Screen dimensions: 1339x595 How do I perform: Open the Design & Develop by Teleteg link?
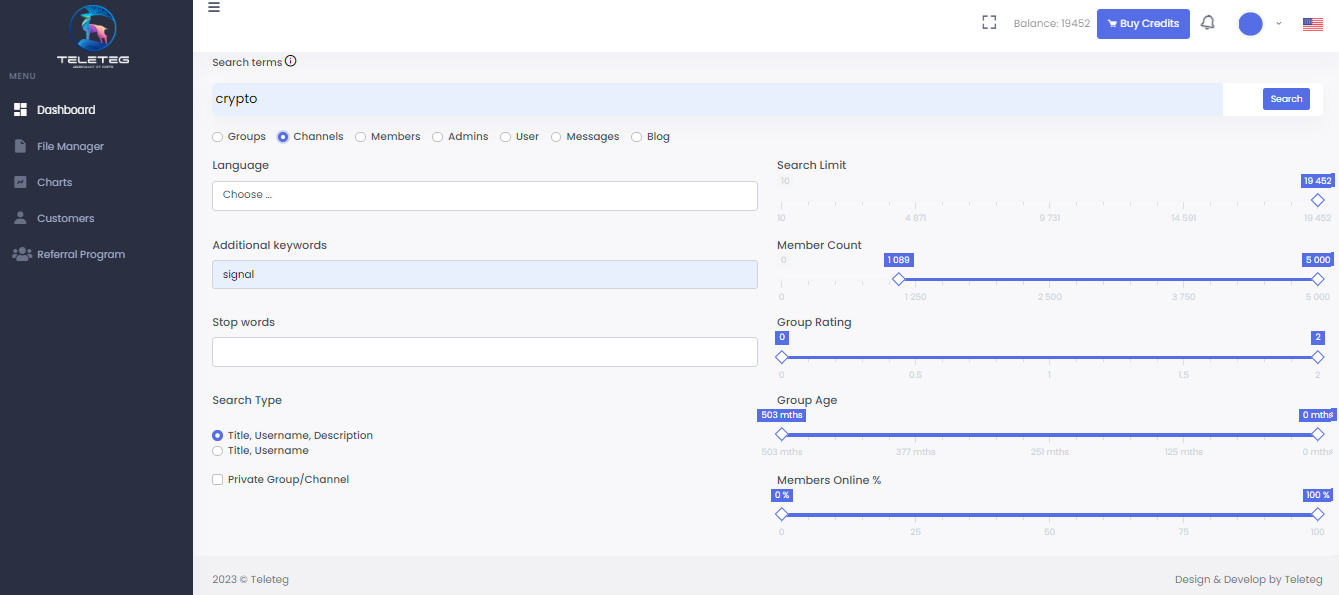(1248, 579)
